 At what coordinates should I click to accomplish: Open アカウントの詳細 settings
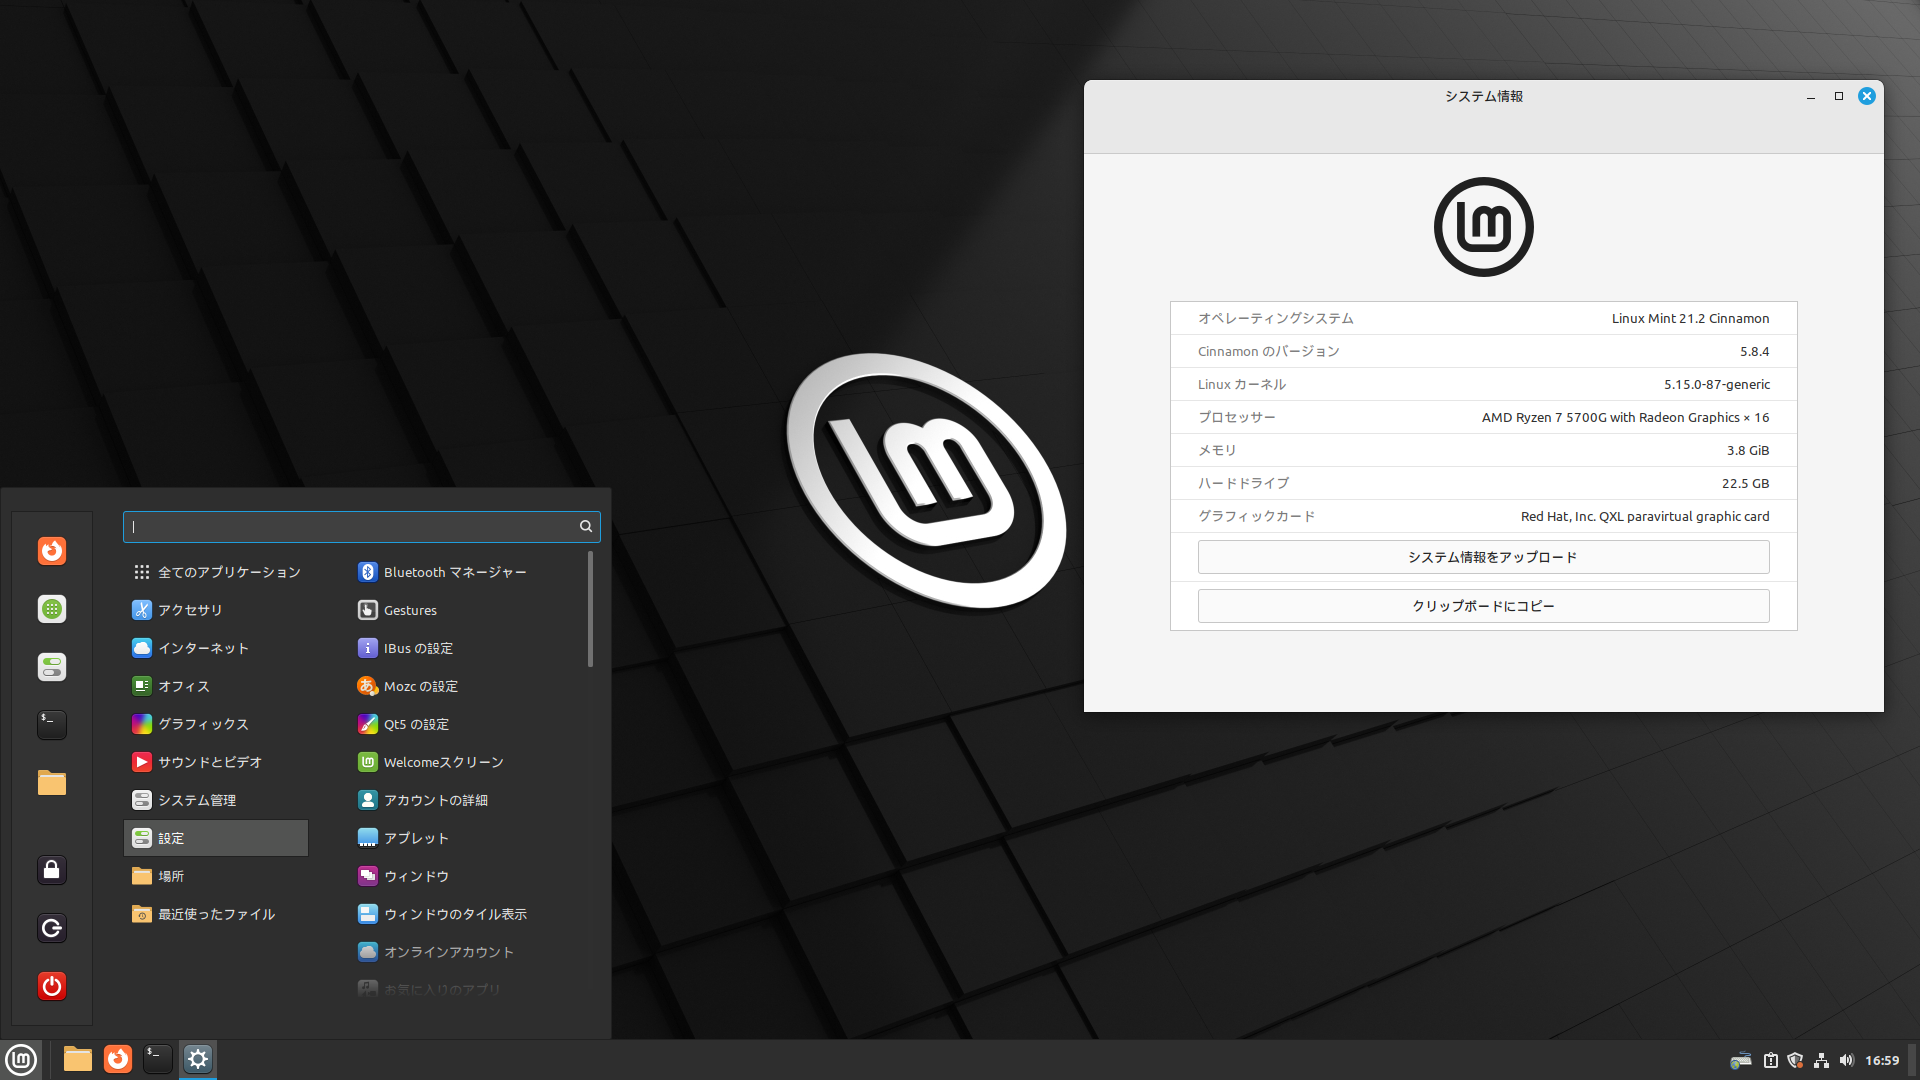pyautogui.click(x=435, y=800)
